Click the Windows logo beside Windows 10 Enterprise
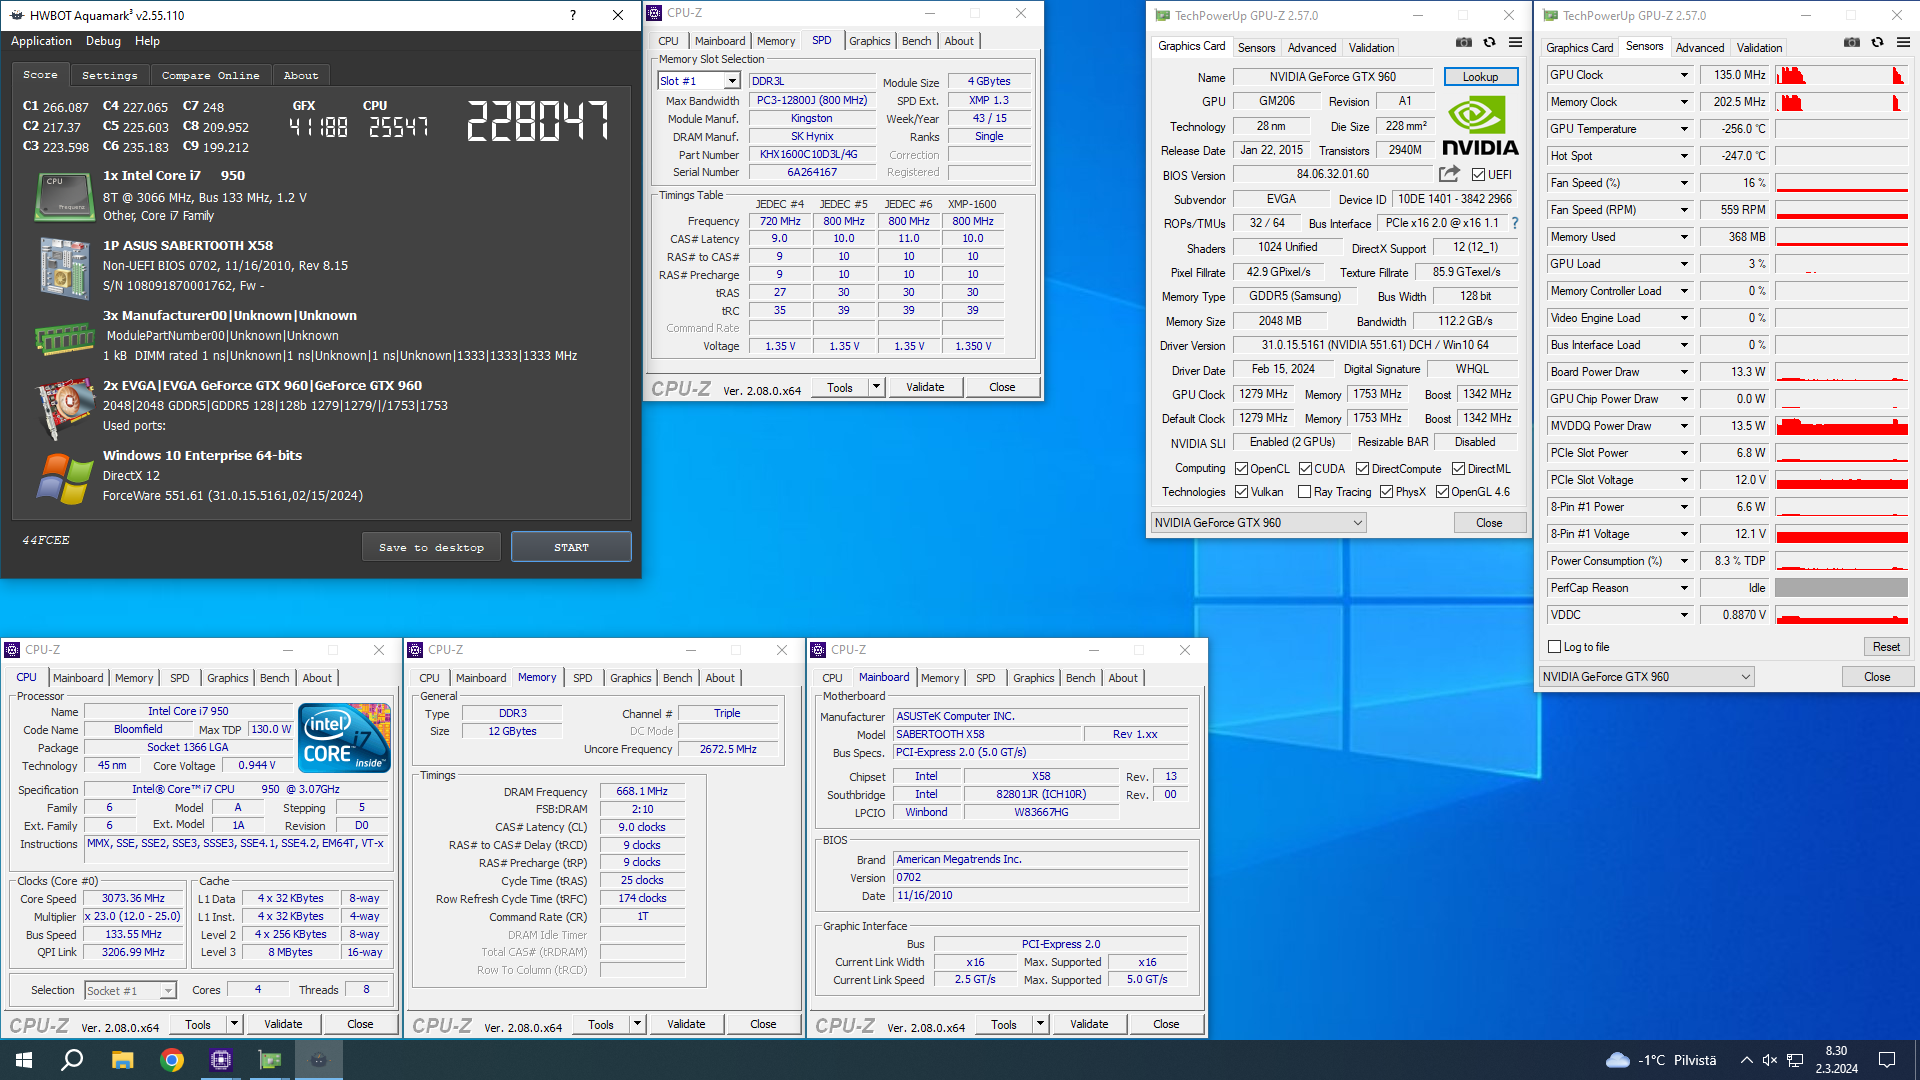1920x1080 pixels. pos(64,479)
